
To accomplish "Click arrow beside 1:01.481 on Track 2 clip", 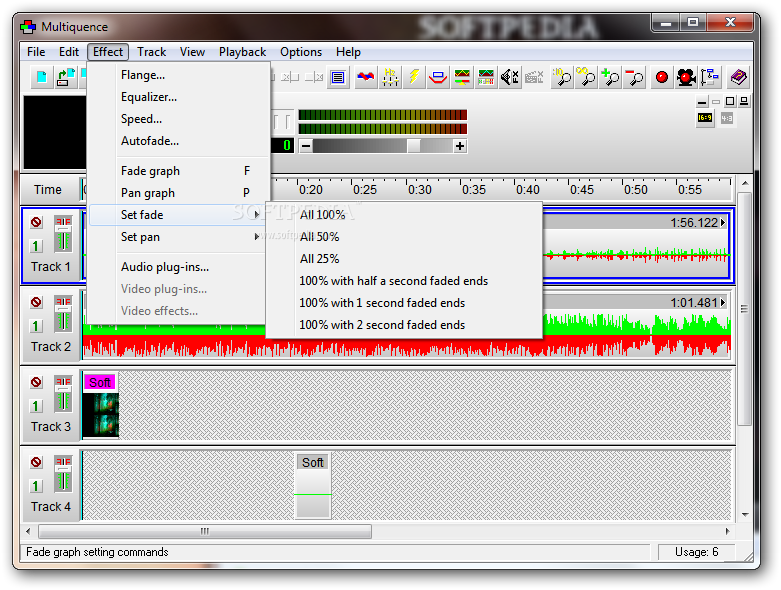I will 723,302.
